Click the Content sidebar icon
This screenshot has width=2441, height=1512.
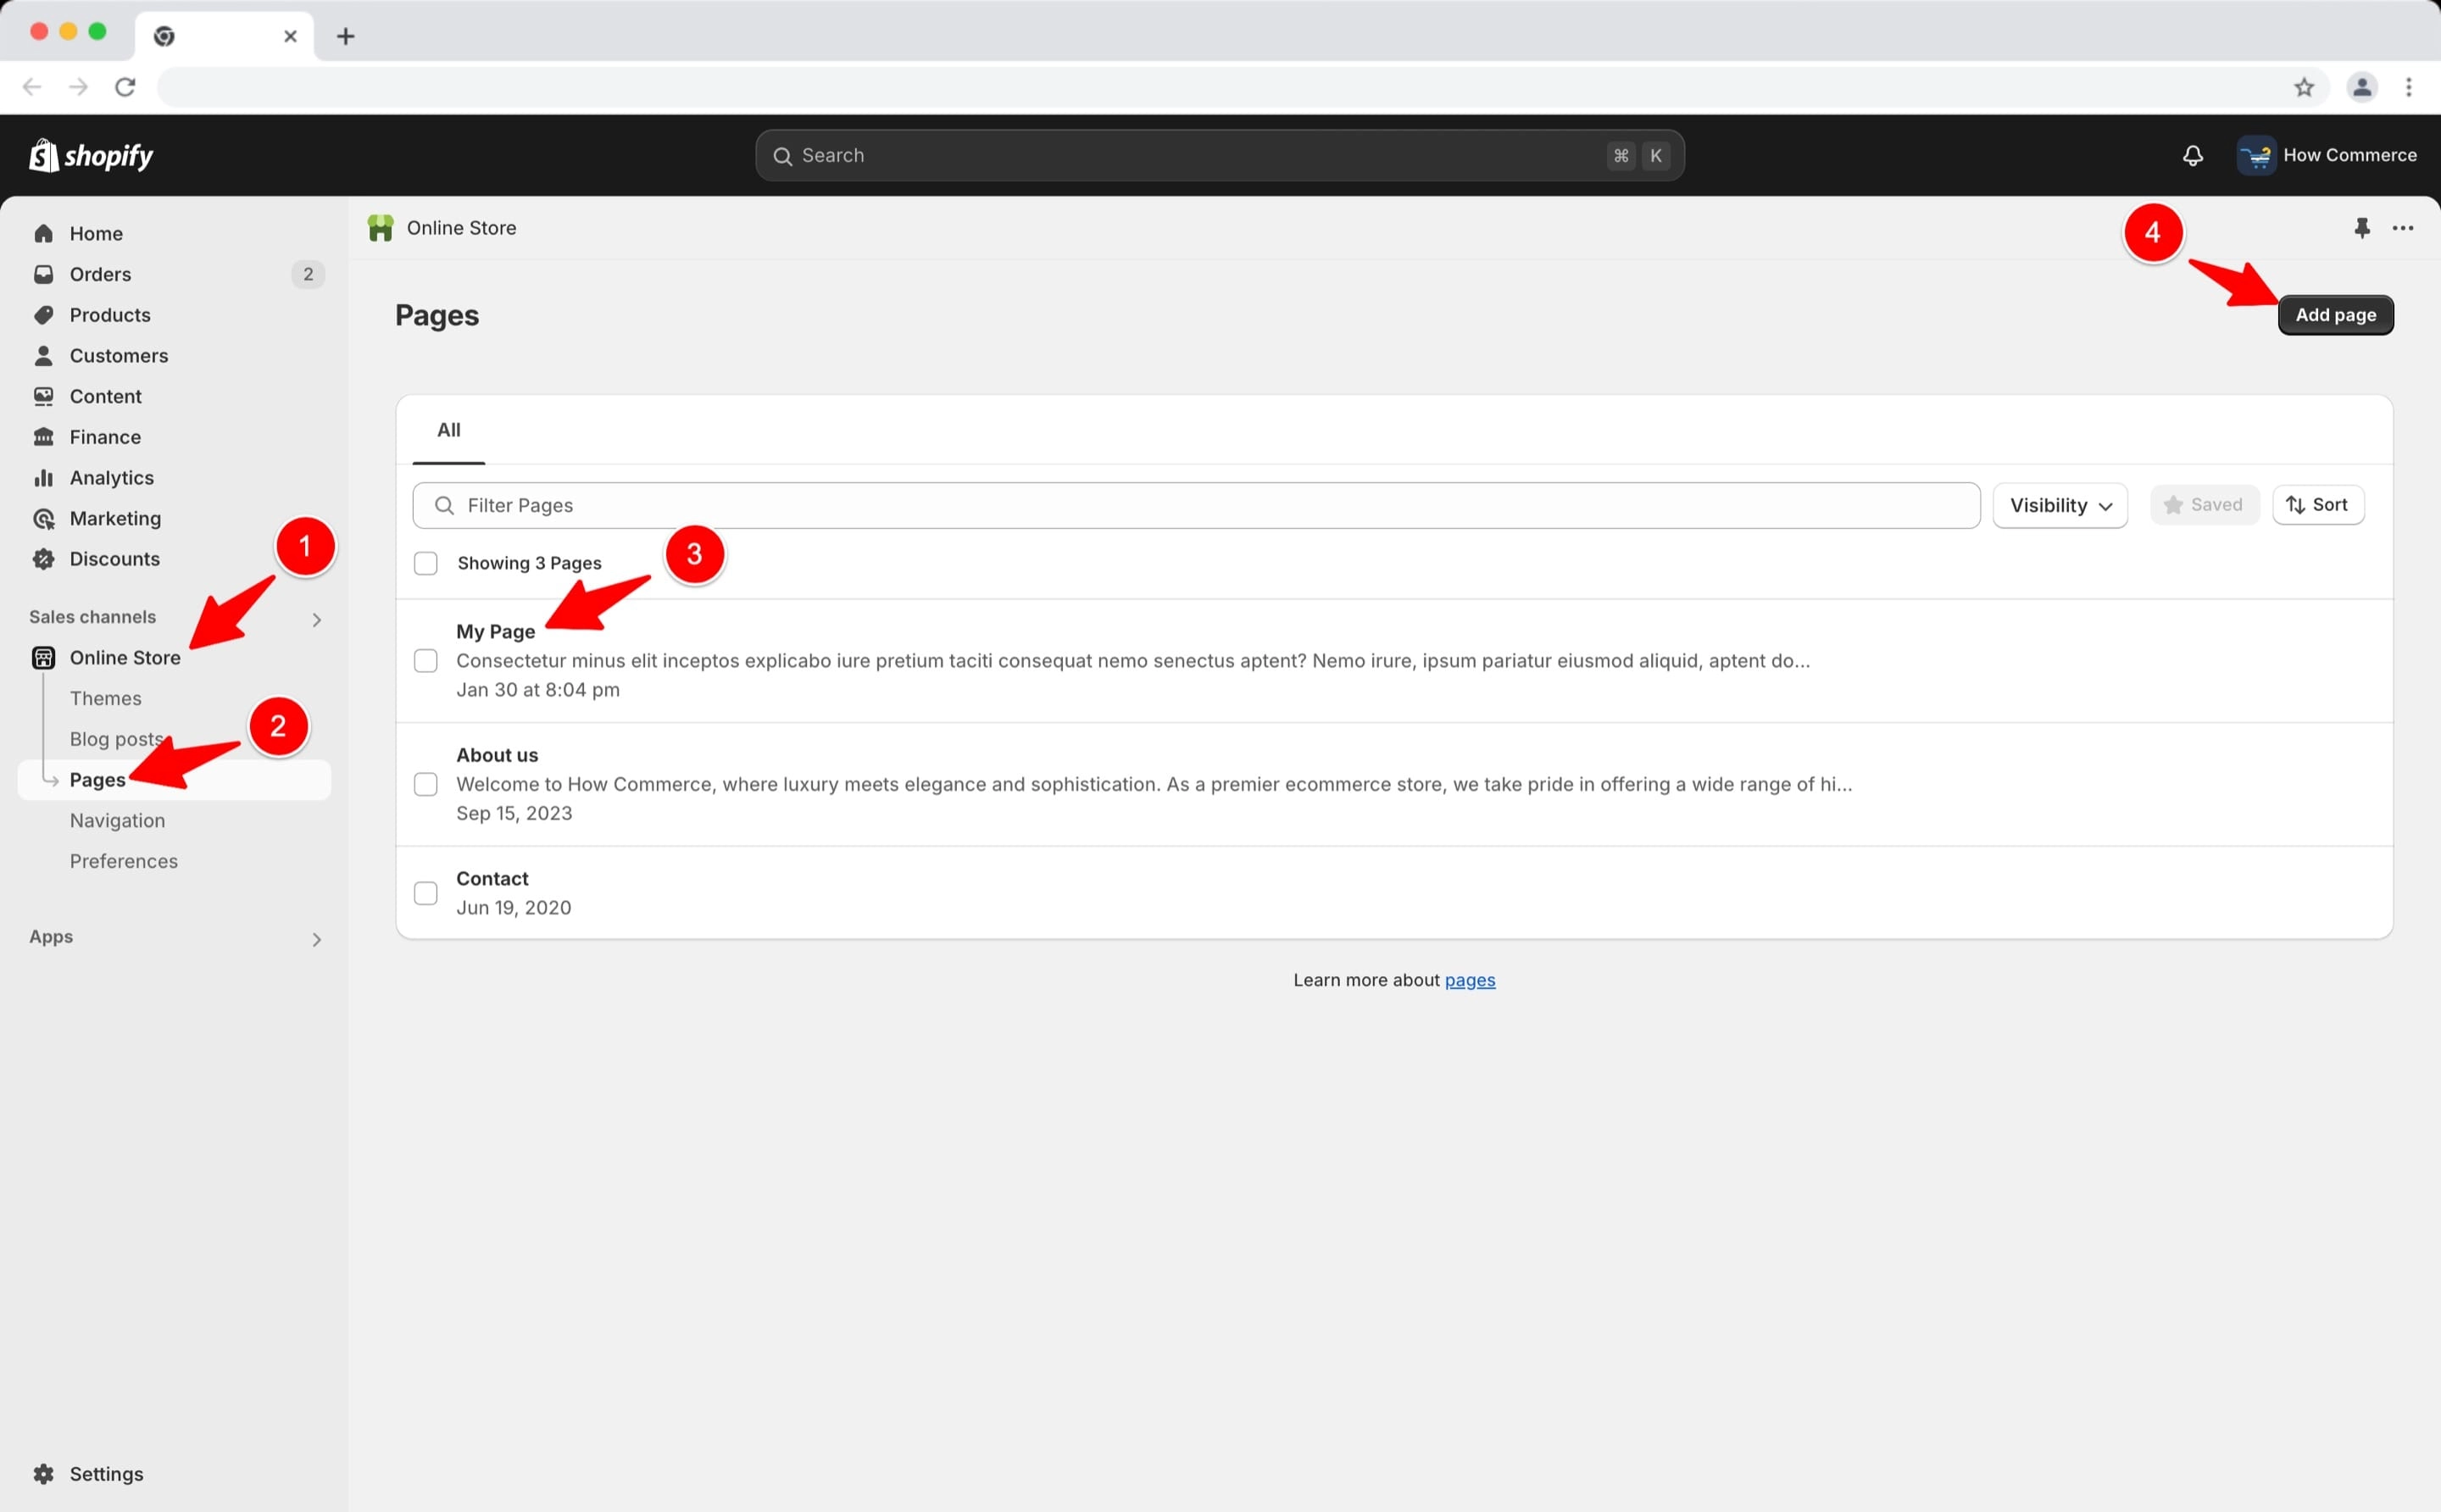tap(43, 396)
